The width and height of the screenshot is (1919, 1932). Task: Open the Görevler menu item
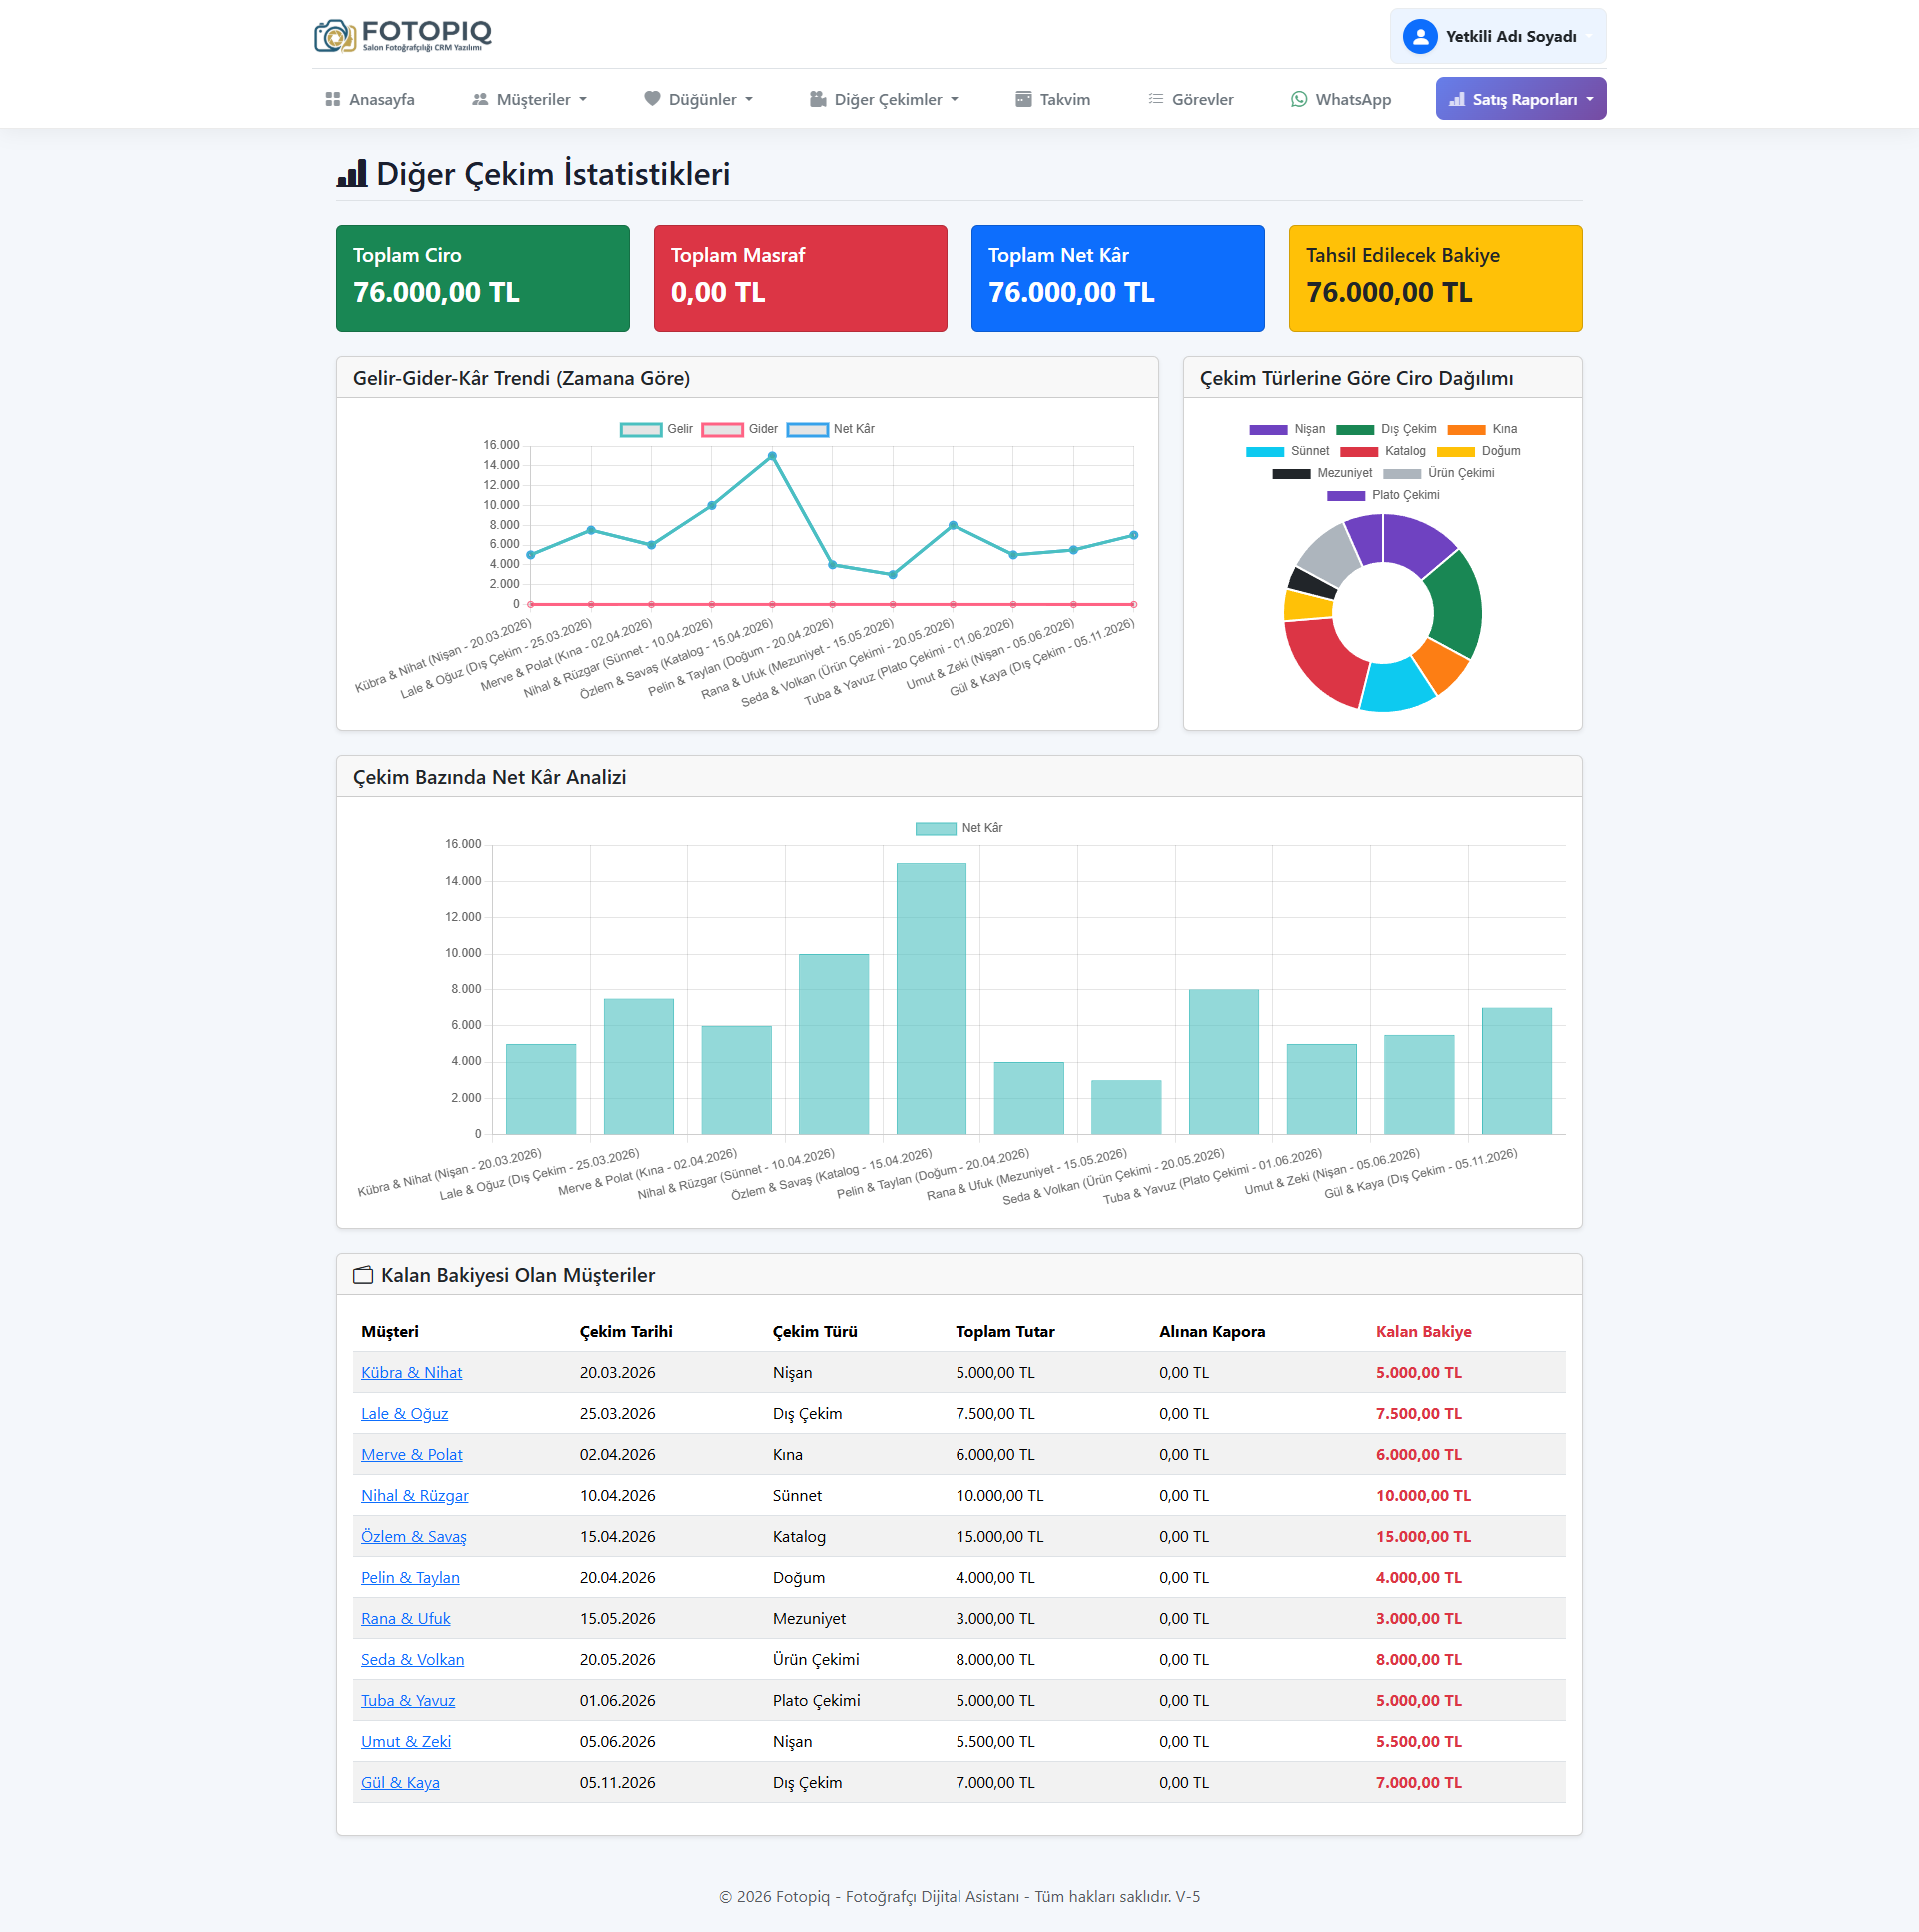click(x=1202, y=99)
